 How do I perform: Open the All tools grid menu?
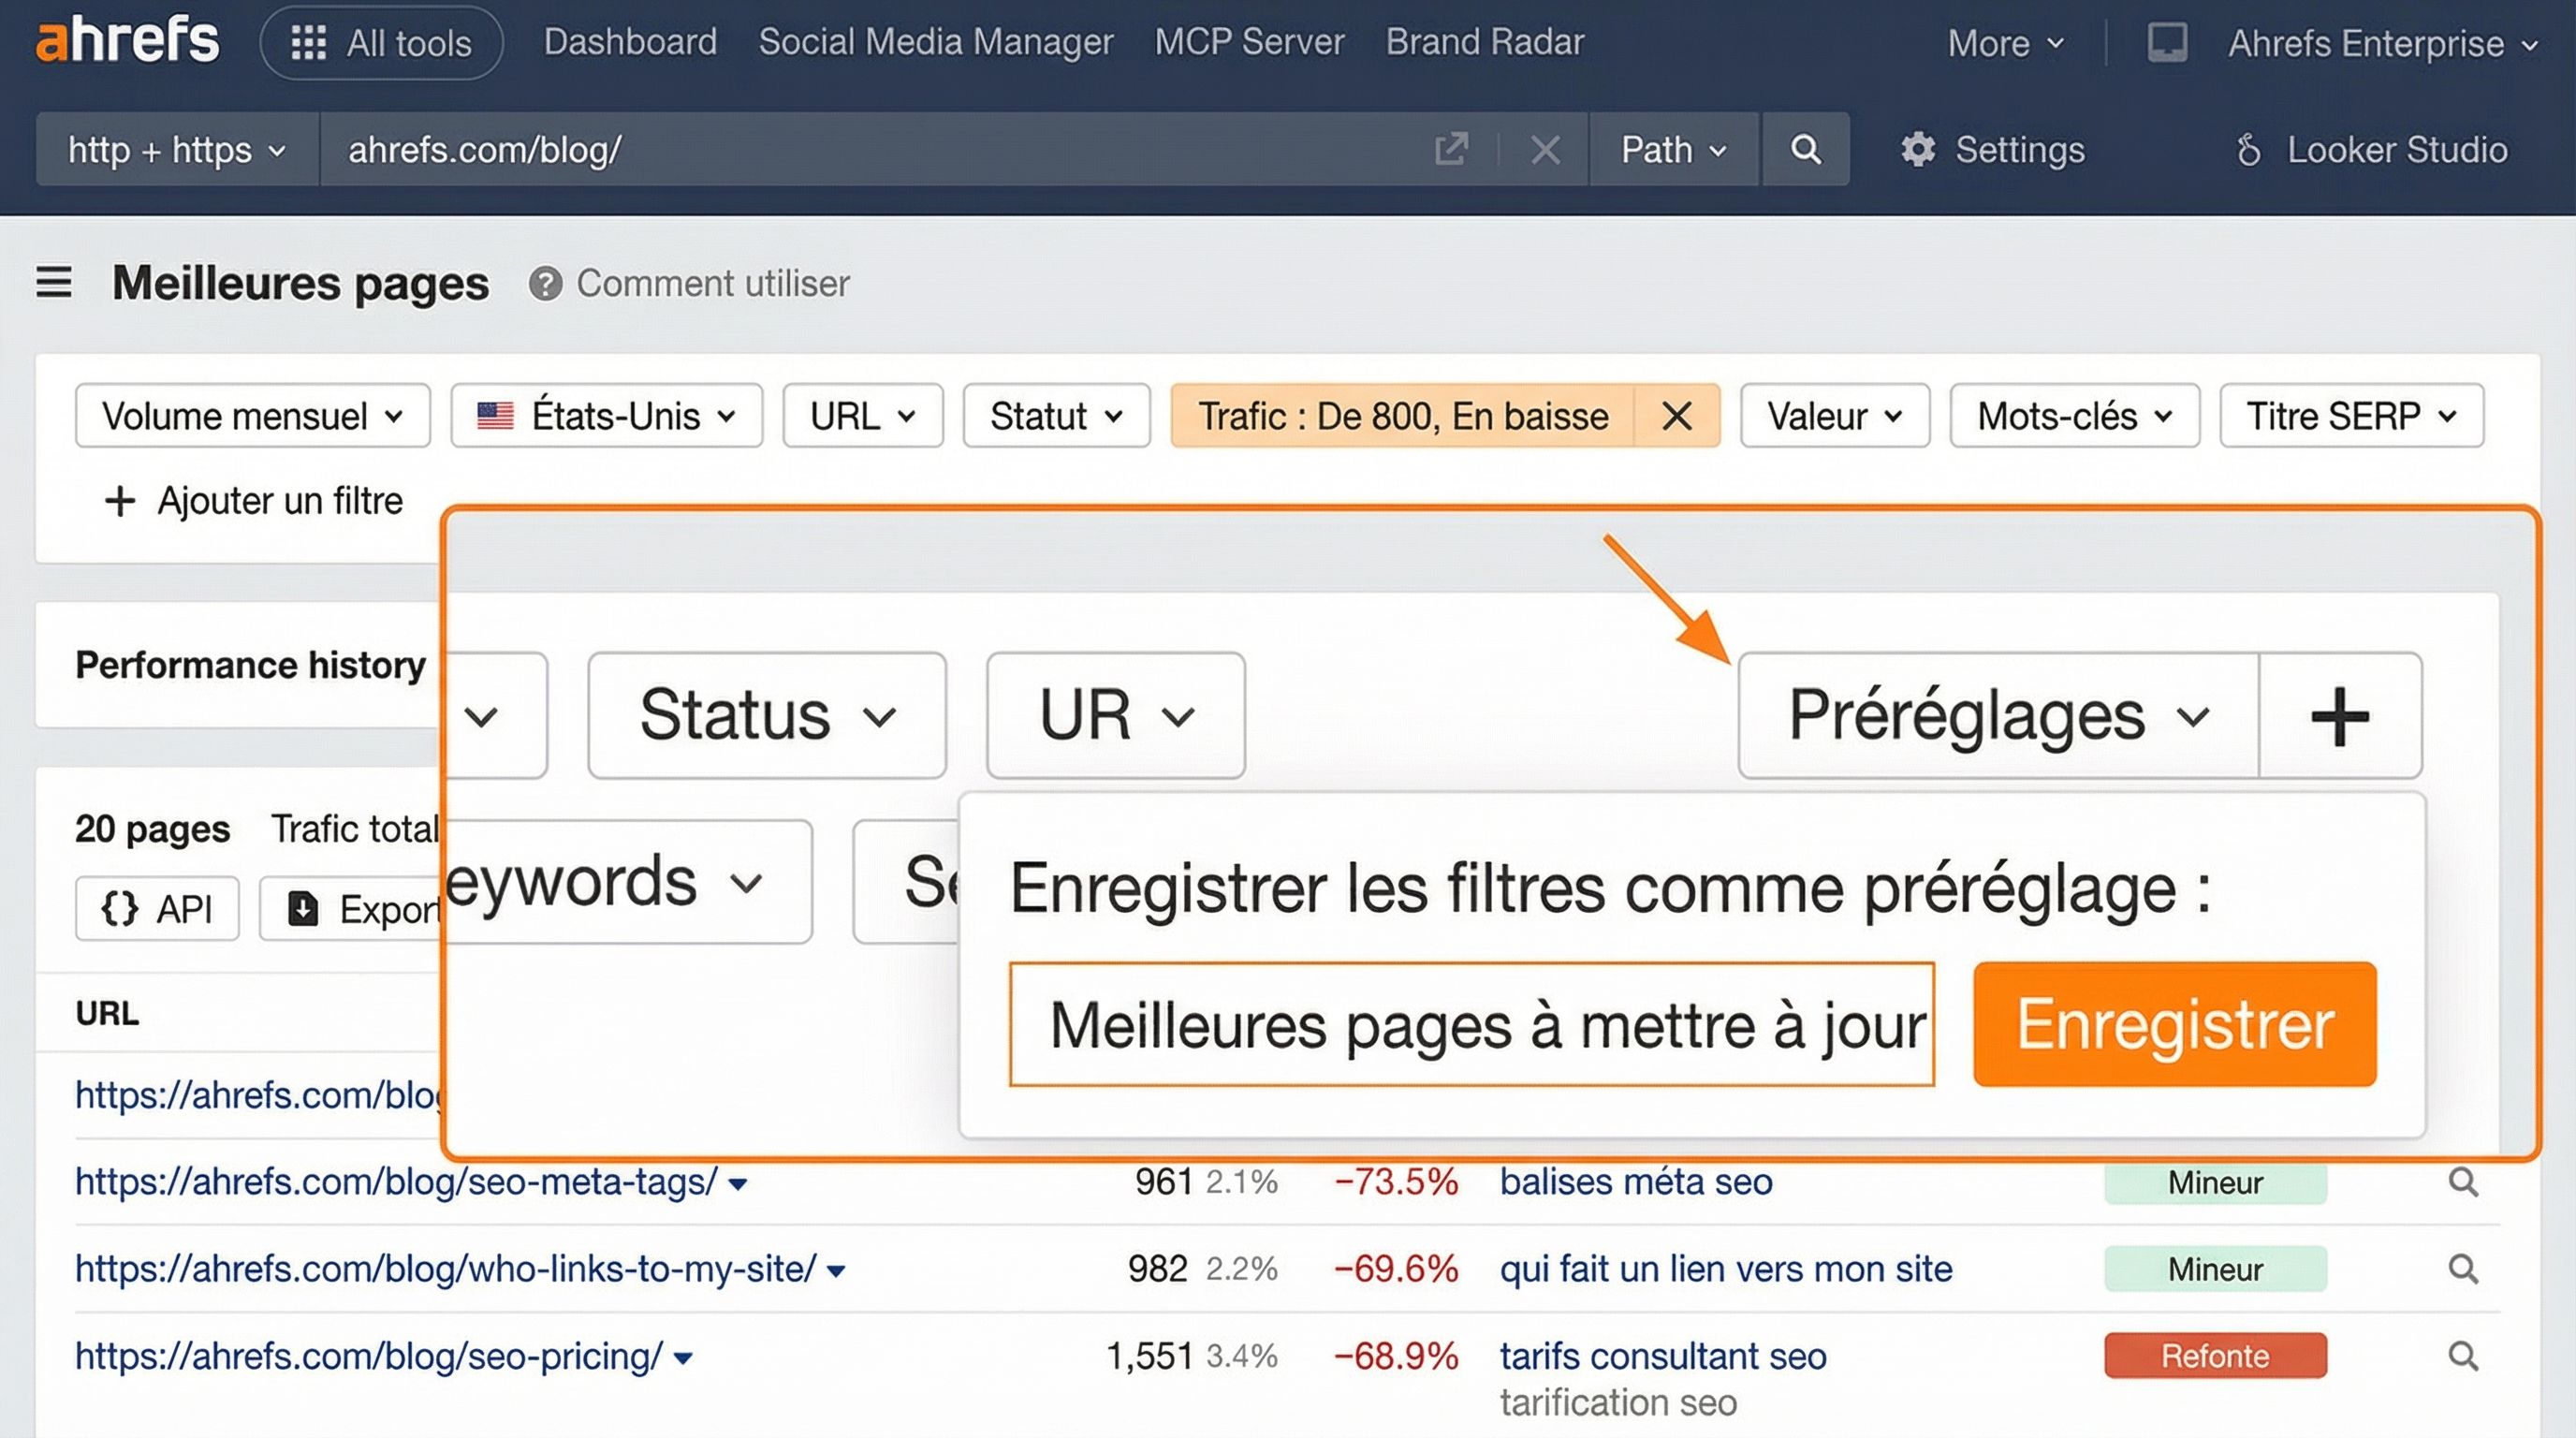click(x=380, y=42)
